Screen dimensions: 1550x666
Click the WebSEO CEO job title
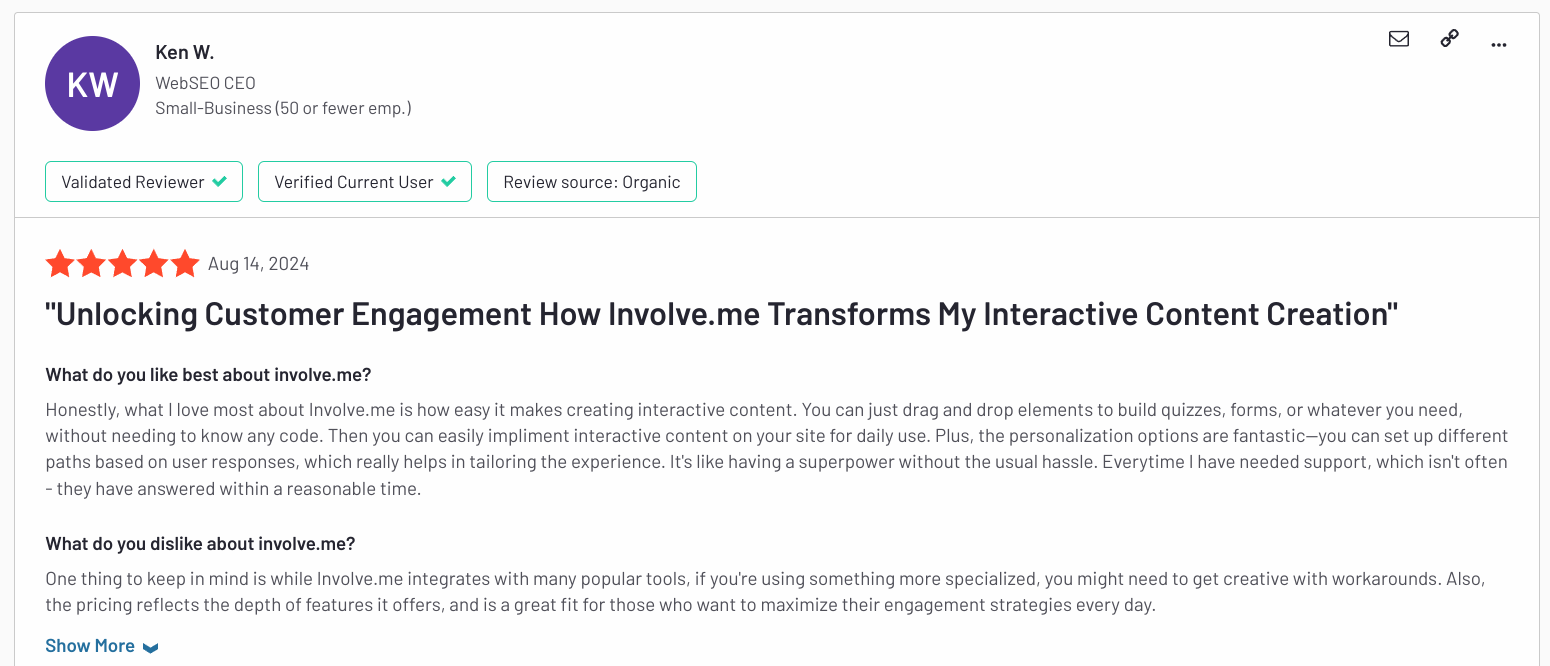click(205, 82)
